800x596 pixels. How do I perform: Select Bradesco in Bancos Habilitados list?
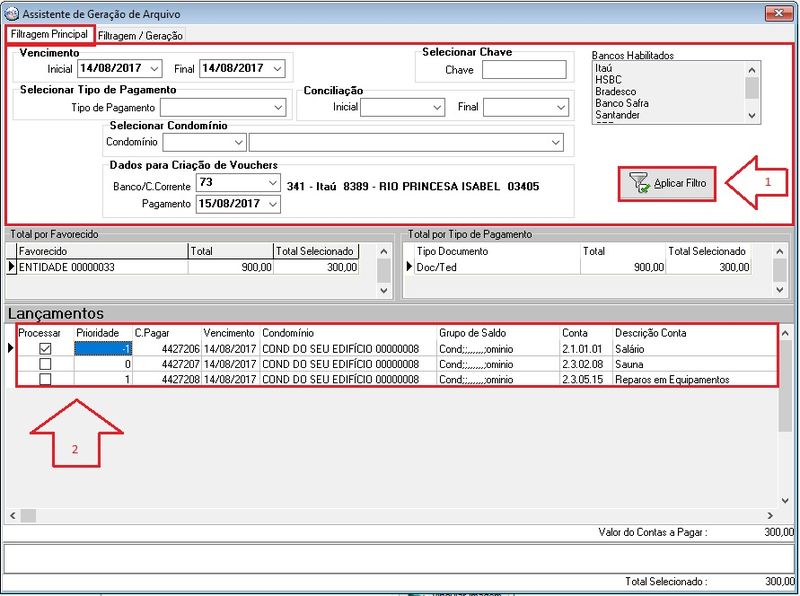[615, 91]
